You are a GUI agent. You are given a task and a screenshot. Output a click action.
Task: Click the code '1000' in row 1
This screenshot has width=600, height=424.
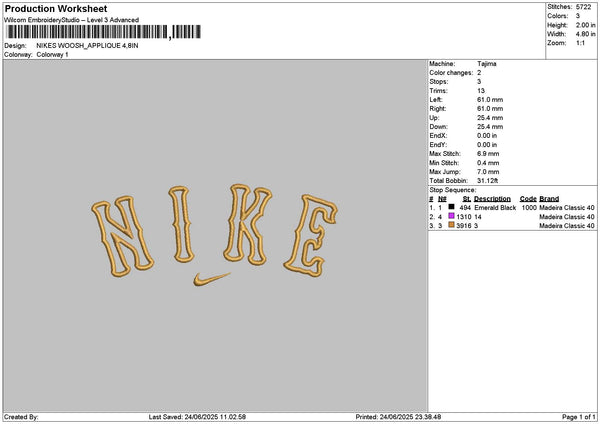click(529, 208)
